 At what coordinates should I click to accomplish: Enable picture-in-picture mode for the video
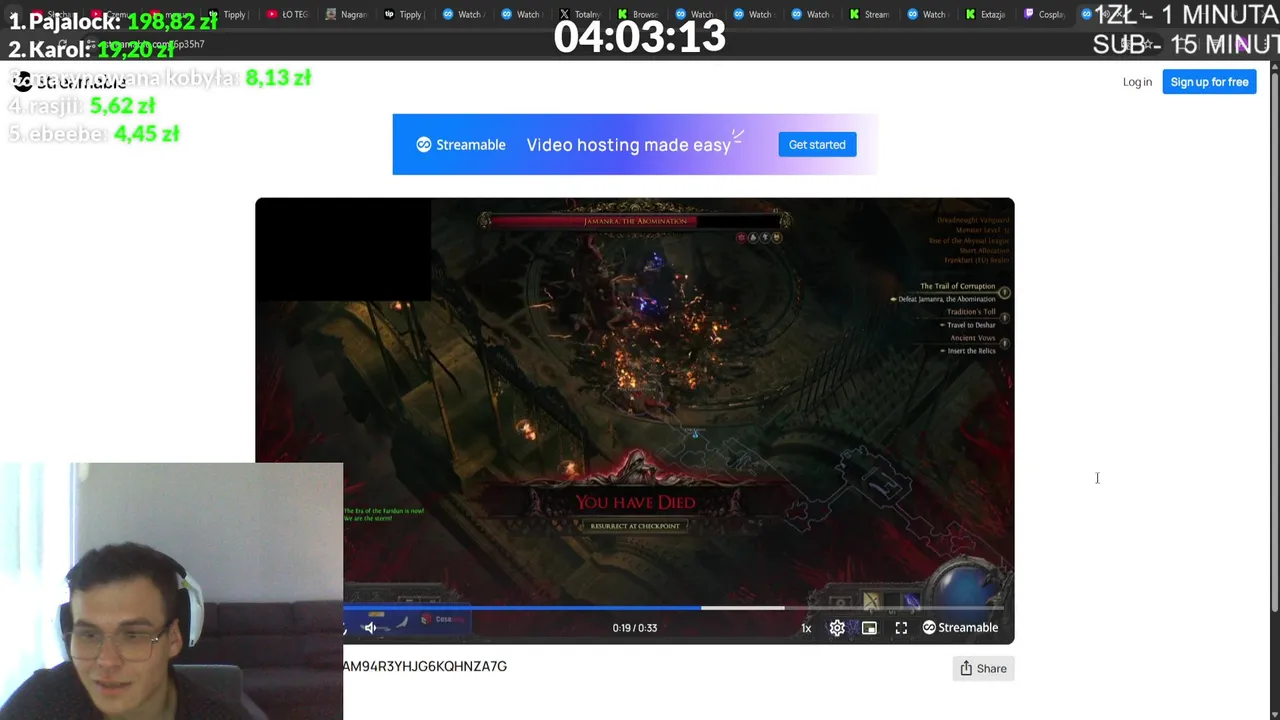869,628
